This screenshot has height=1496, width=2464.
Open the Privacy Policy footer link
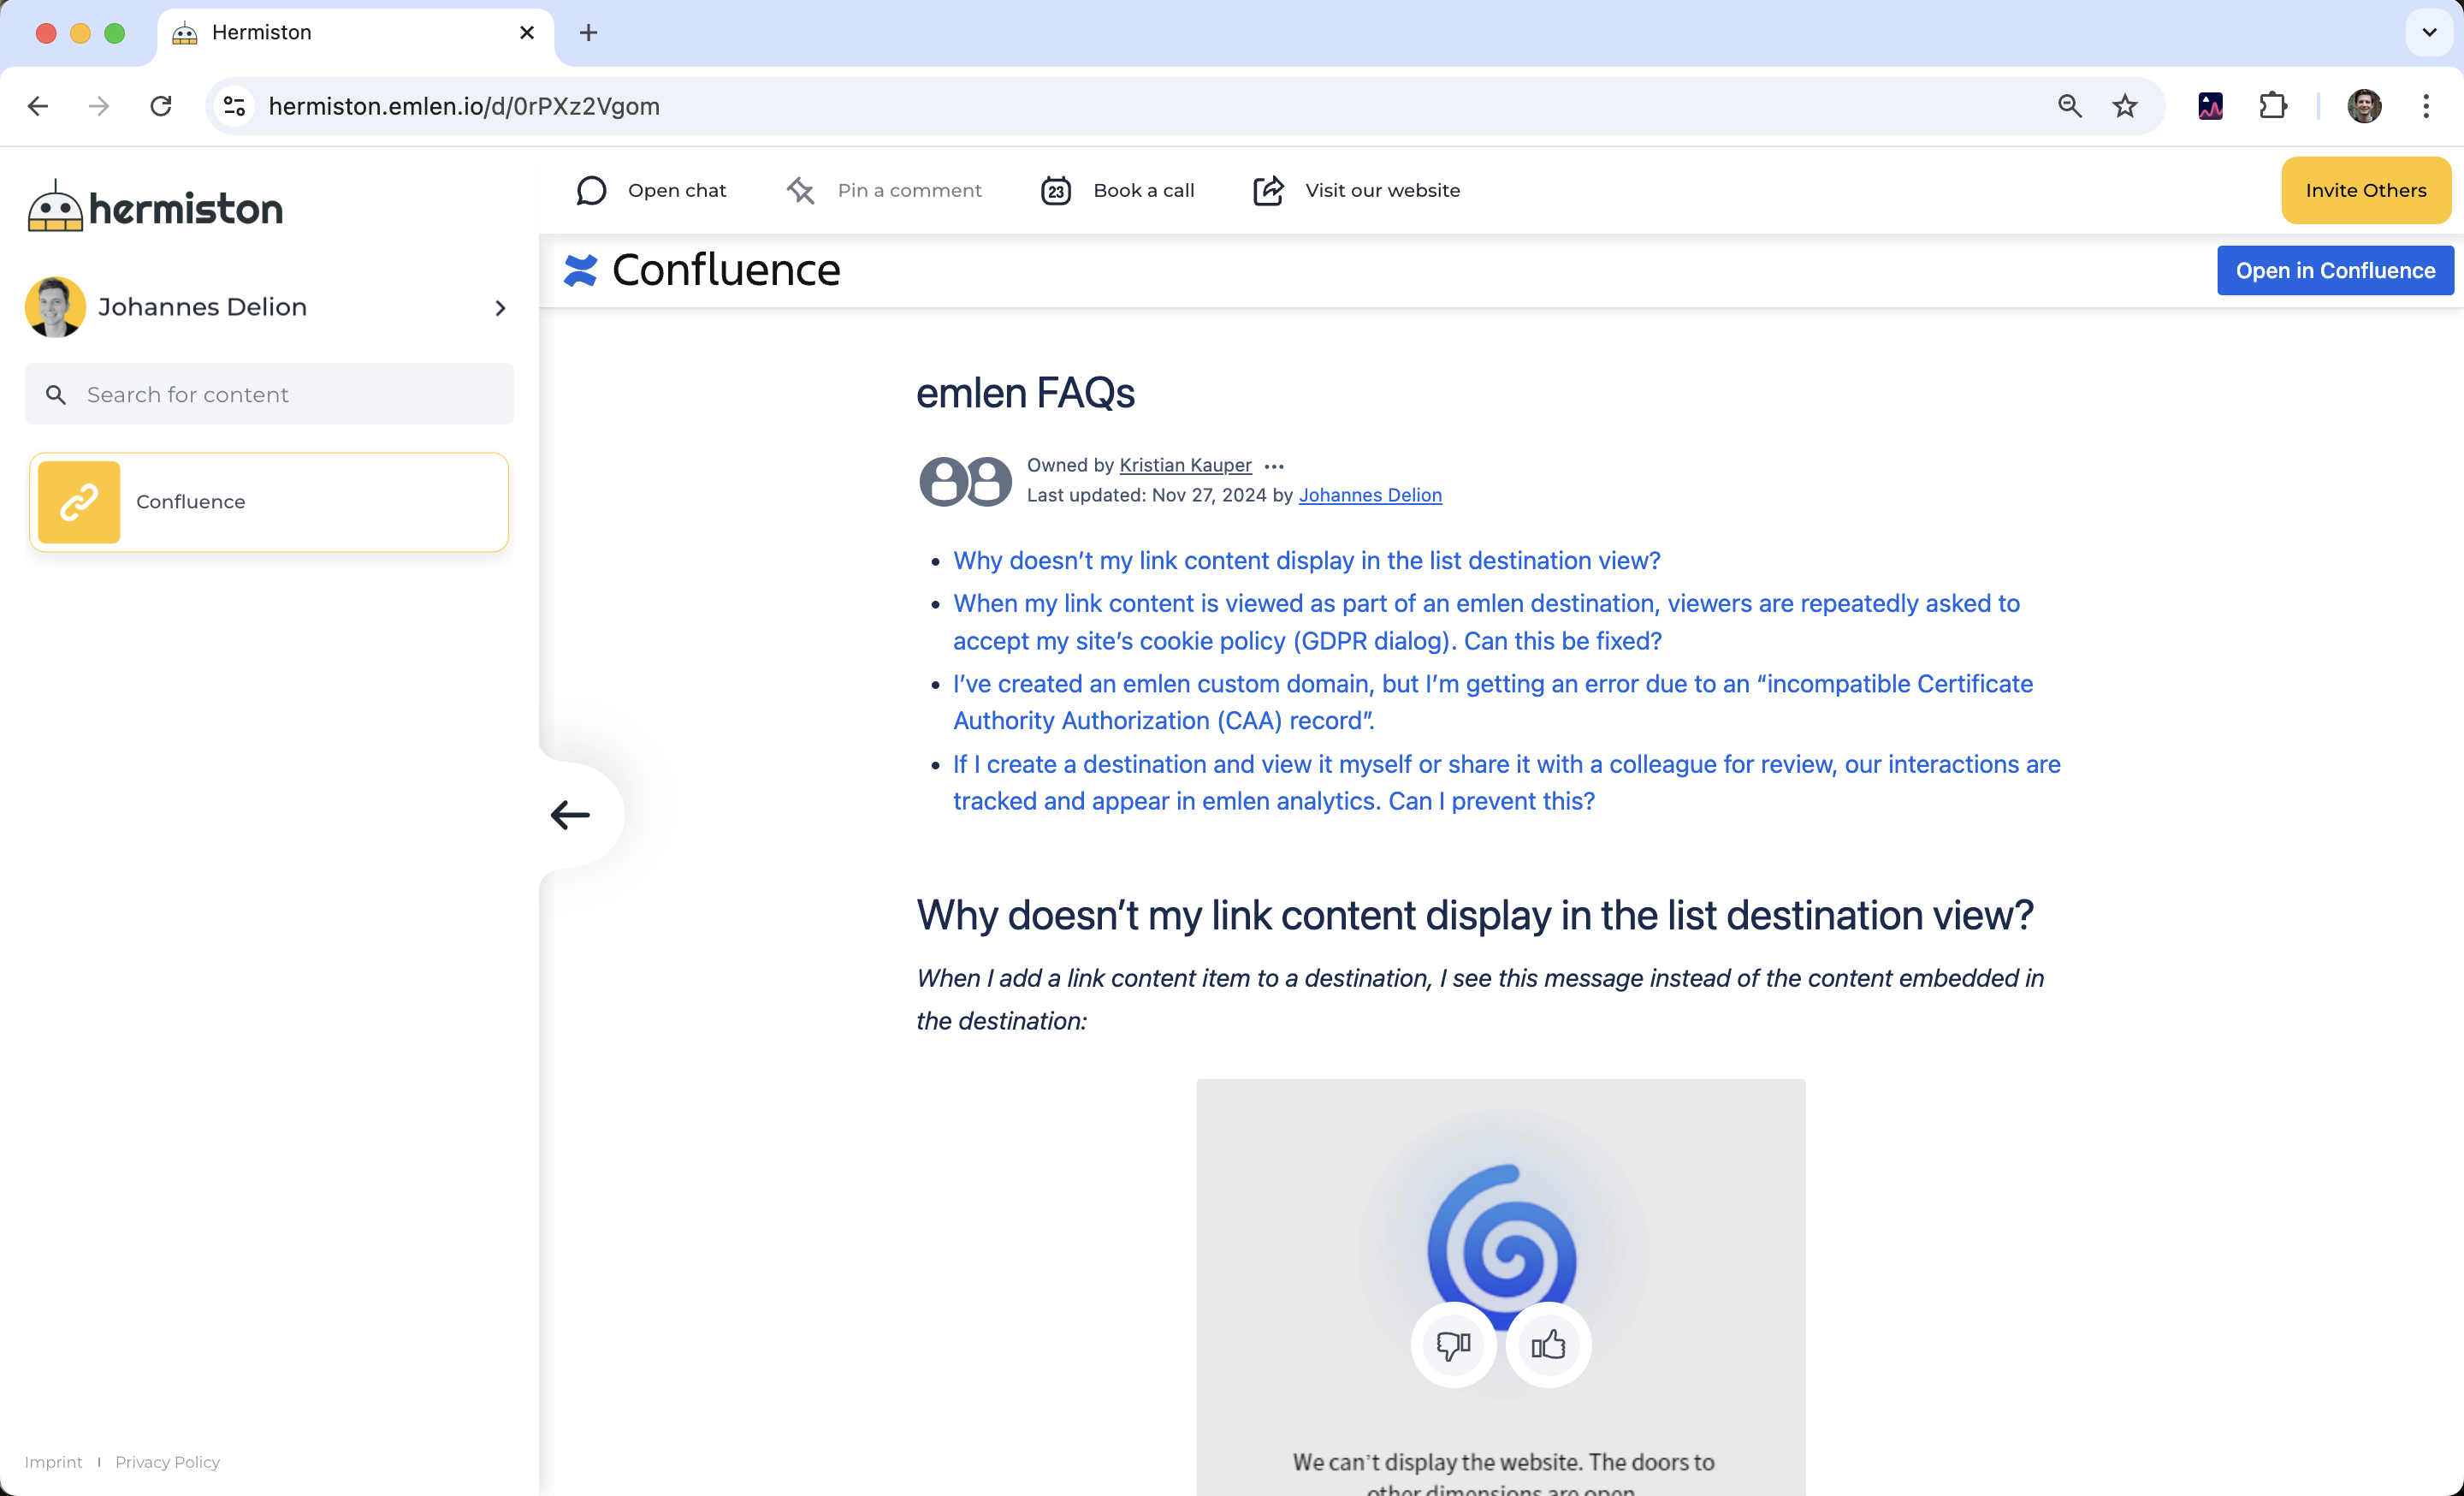tap(167, 1461)
